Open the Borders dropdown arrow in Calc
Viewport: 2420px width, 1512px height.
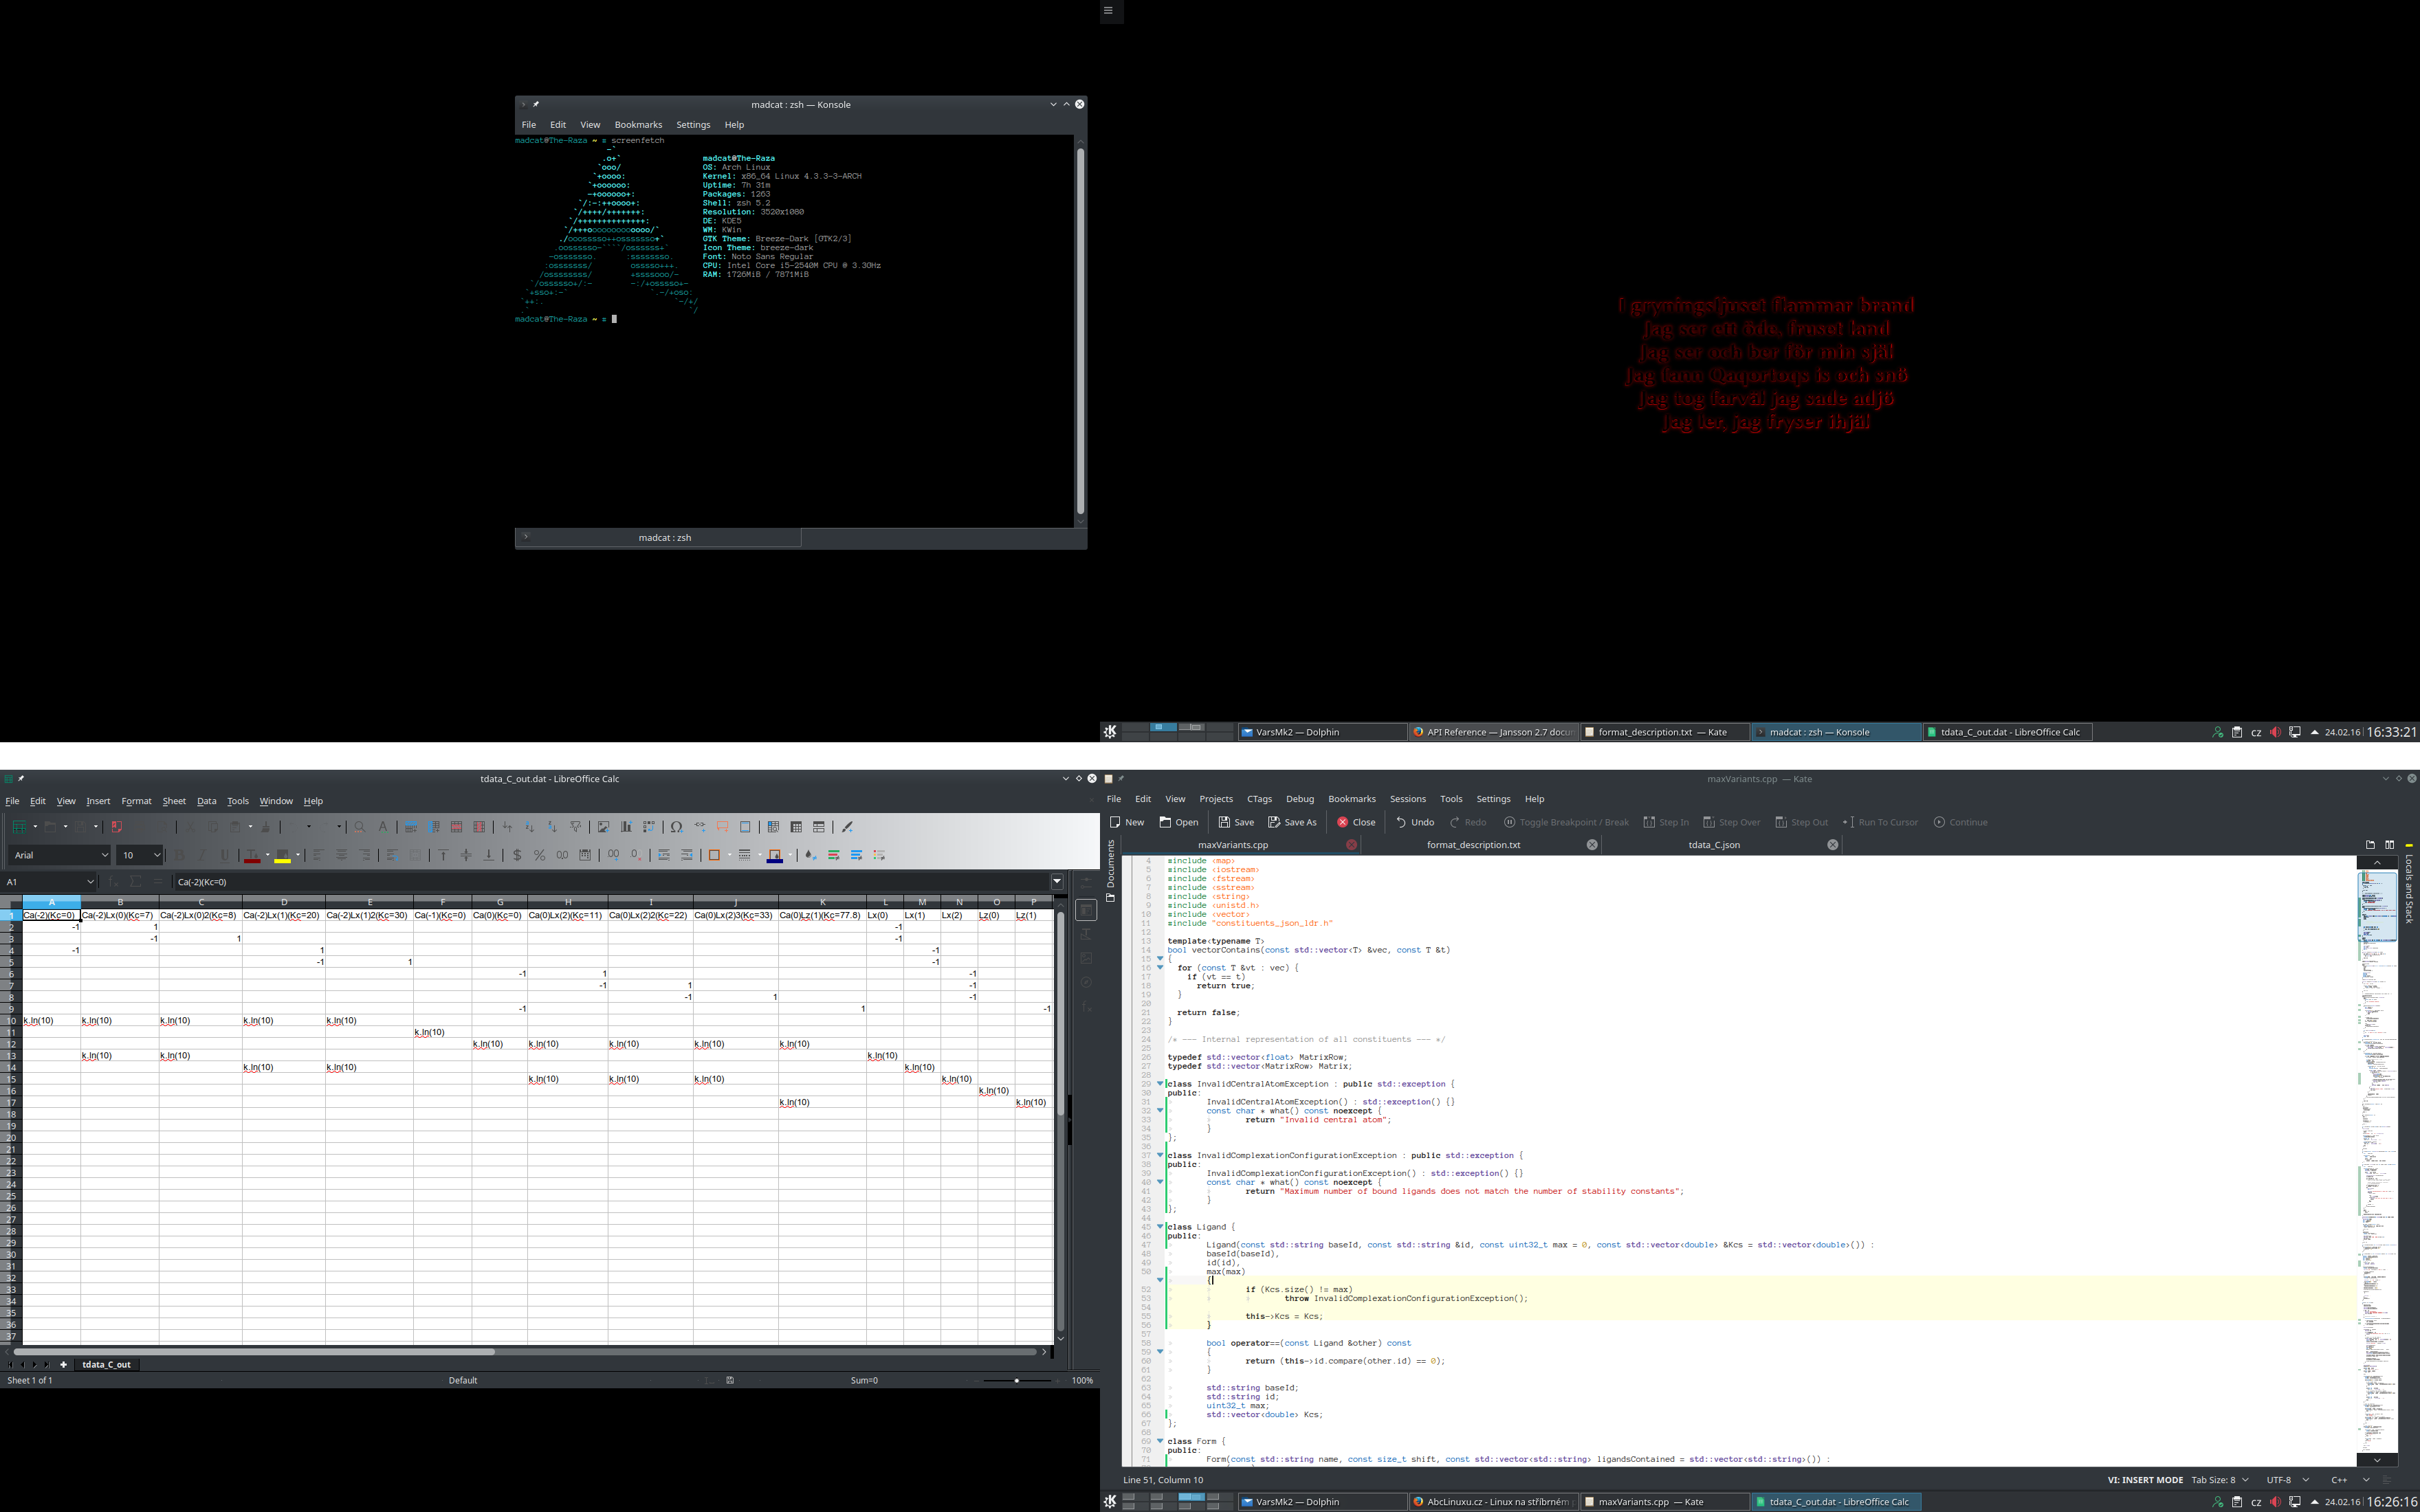pyautogui.click(x=729, y=855)
